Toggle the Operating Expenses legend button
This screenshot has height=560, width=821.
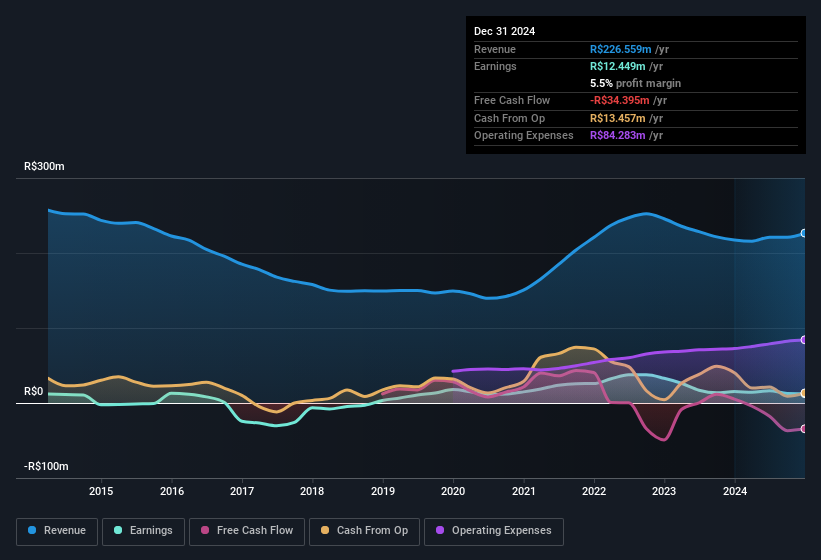[494, 531]
